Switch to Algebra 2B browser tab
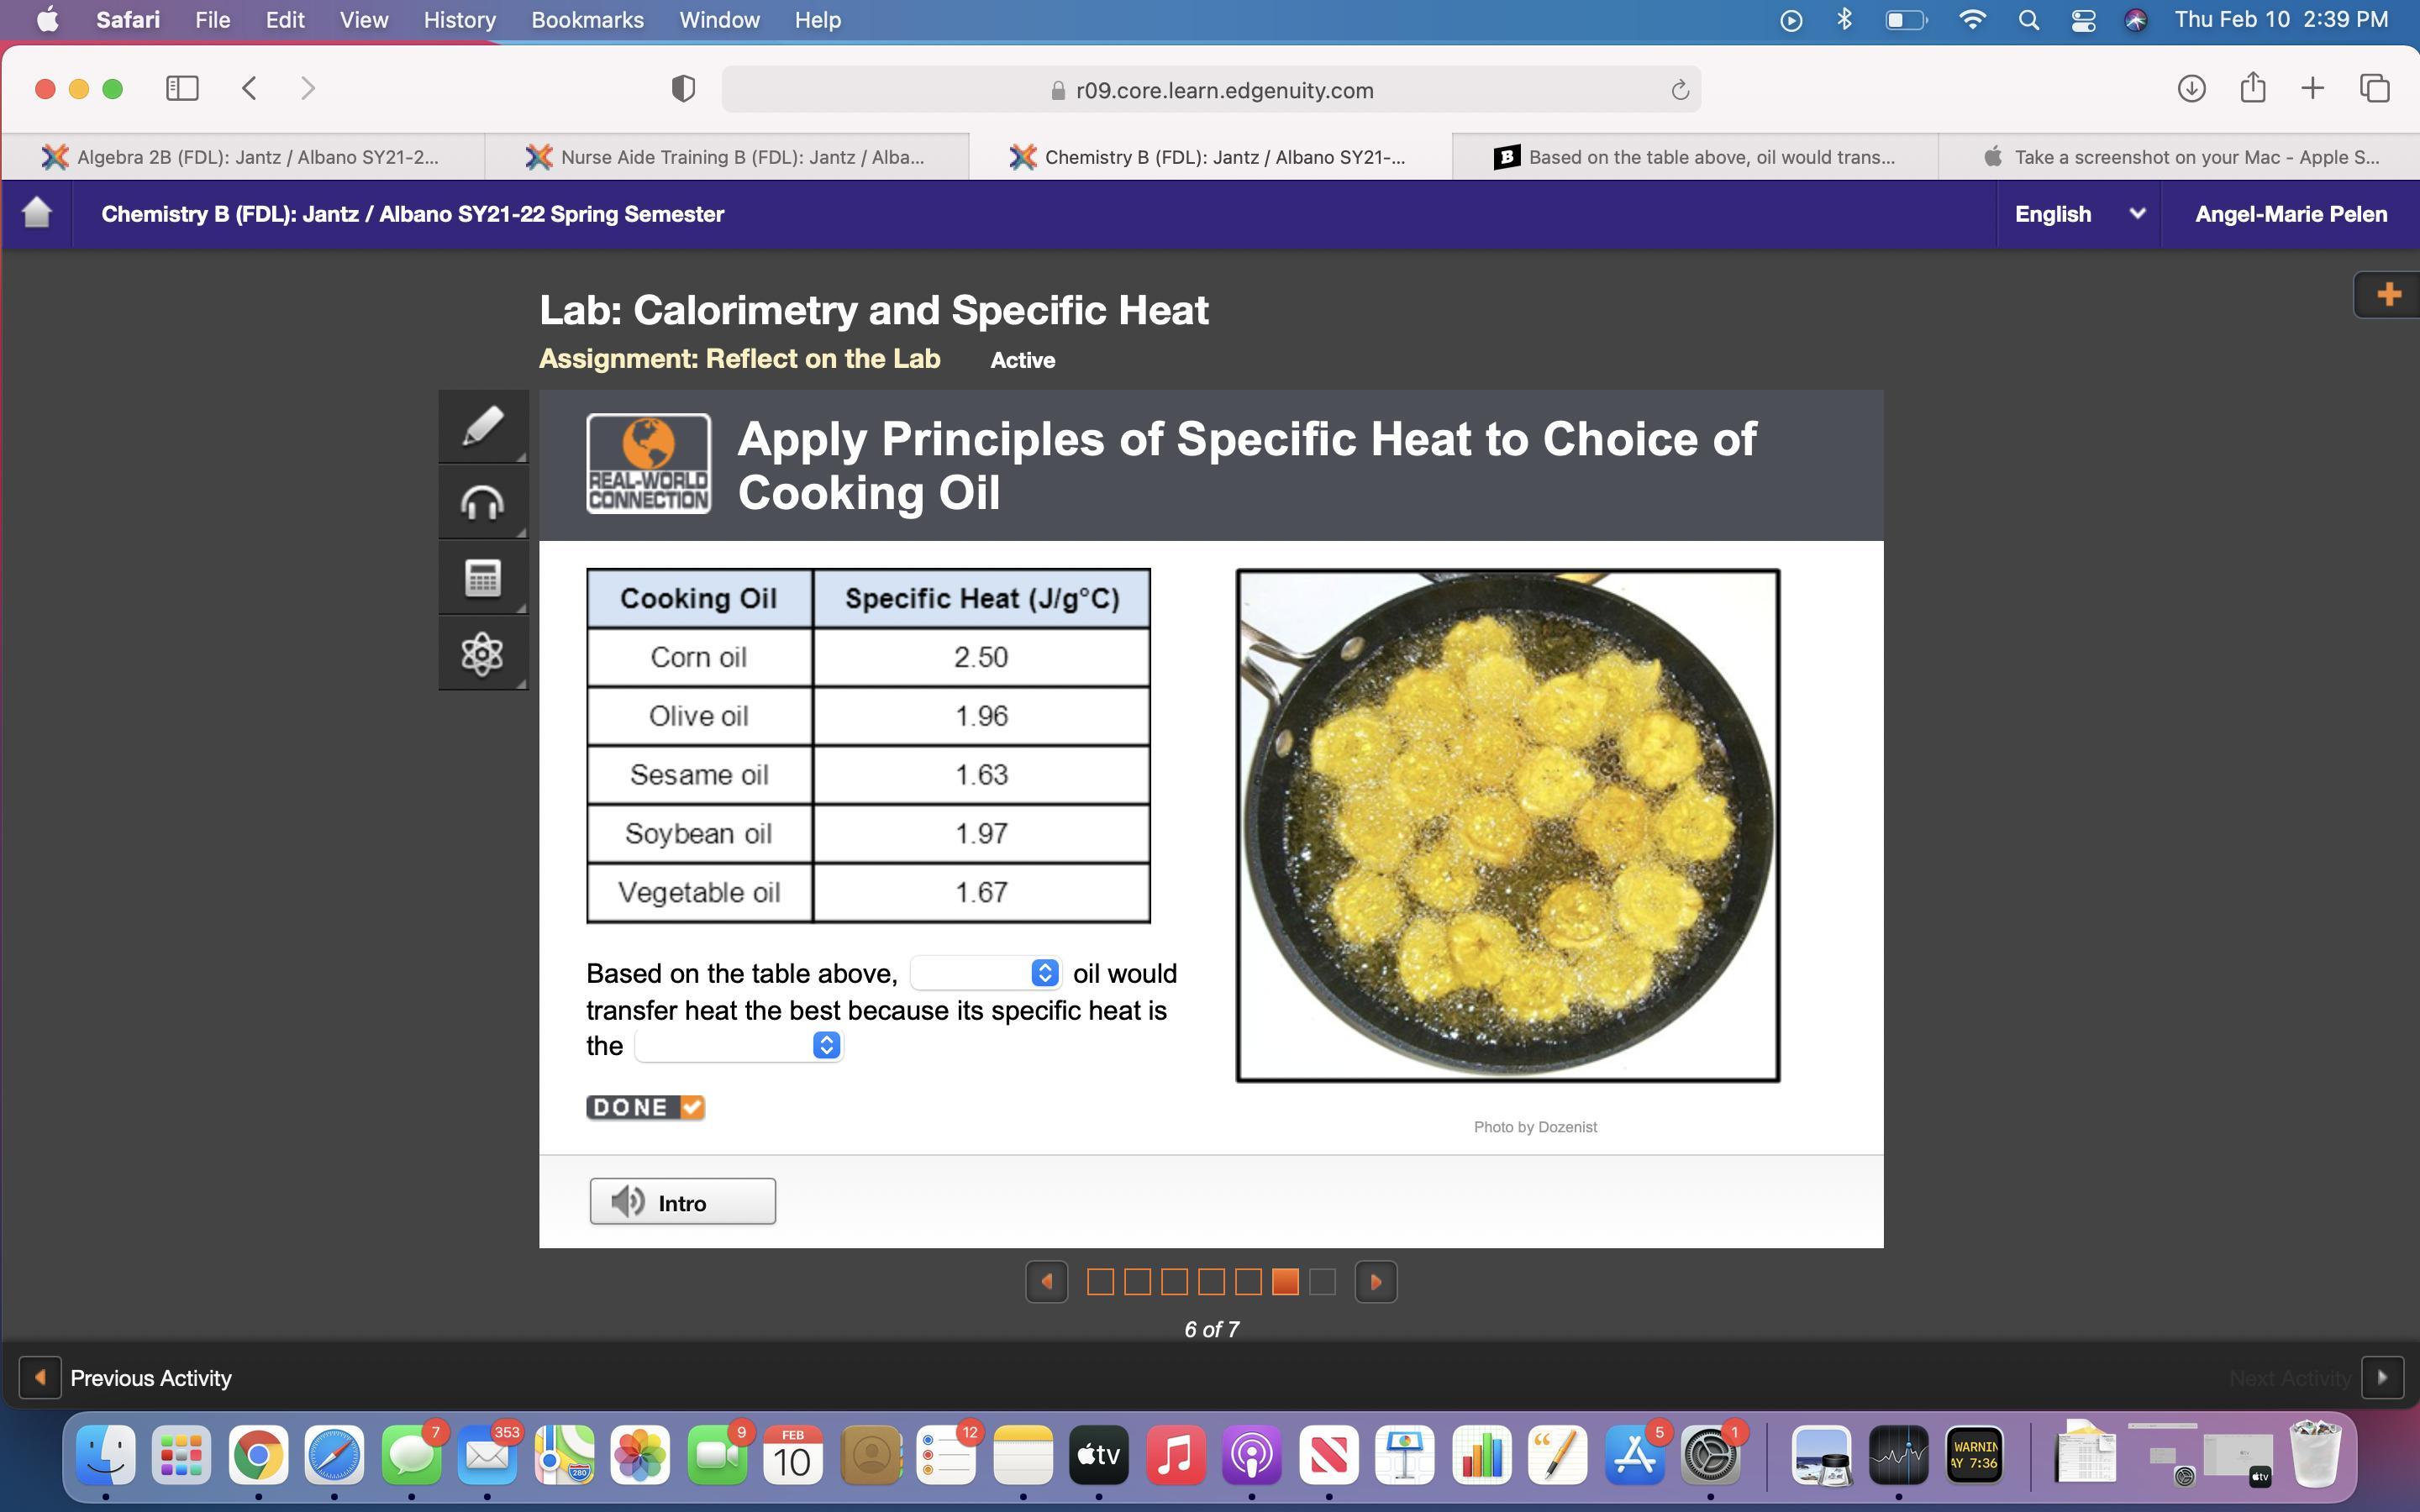The image size is (2420, 1512). coord(243,157)
